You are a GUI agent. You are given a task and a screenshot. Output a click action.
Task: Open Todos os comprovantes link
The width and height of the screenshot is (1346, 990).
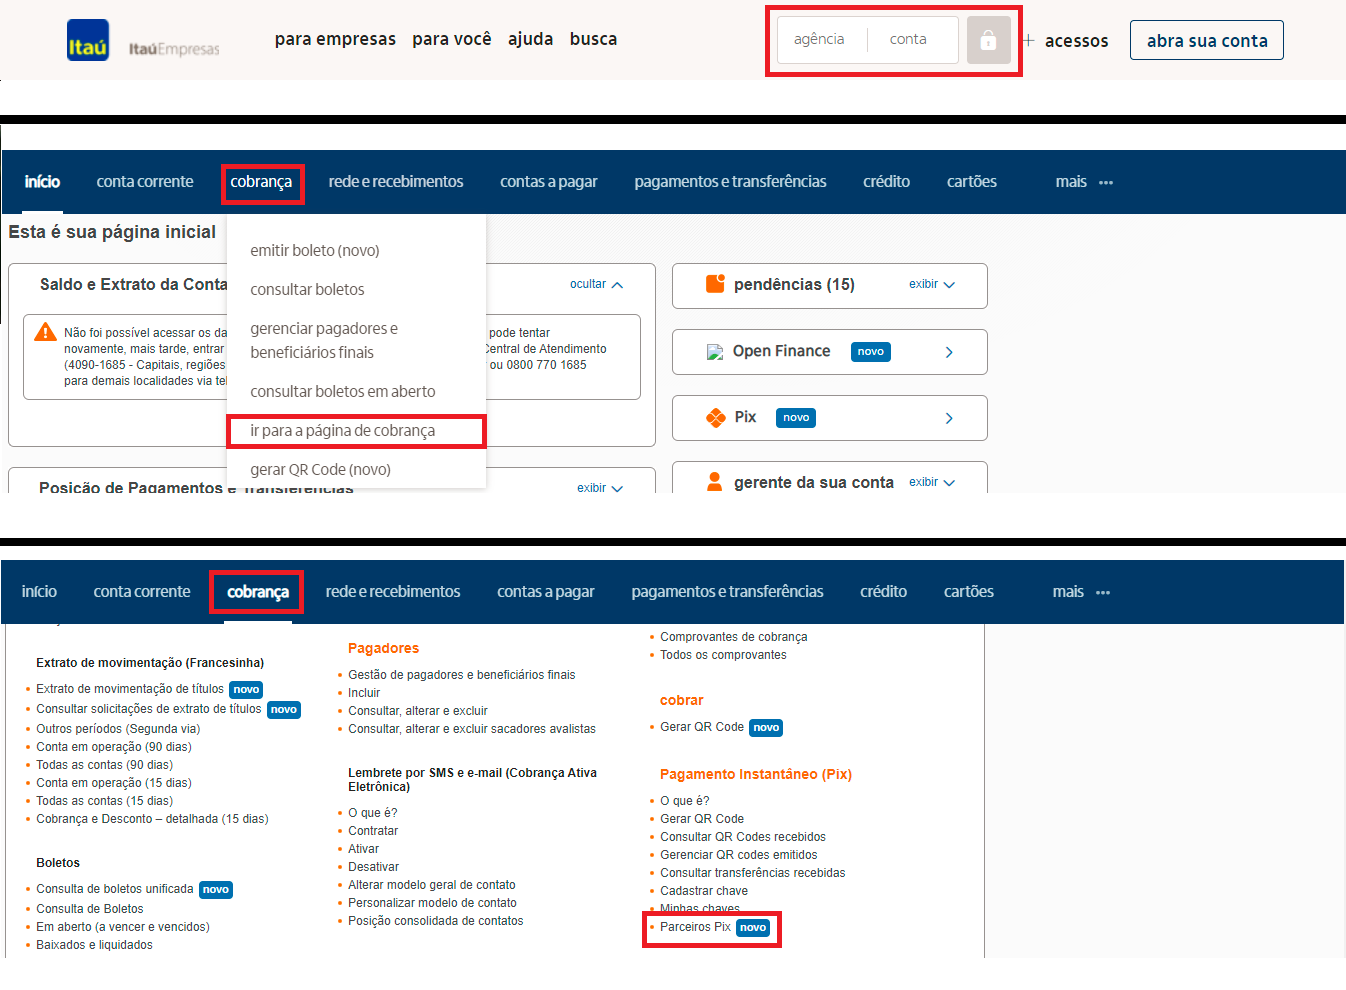point(723,655)
